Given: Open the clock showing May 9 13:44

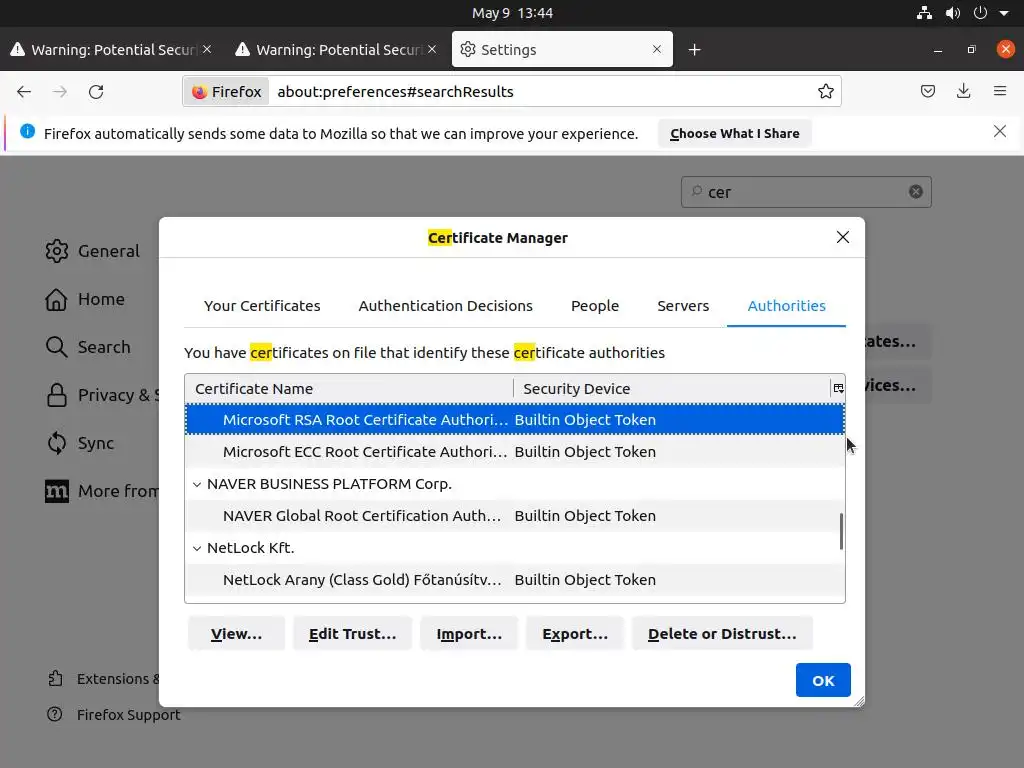Looking at the screenshot, I should pyautogui.click(x=512, y=13).
